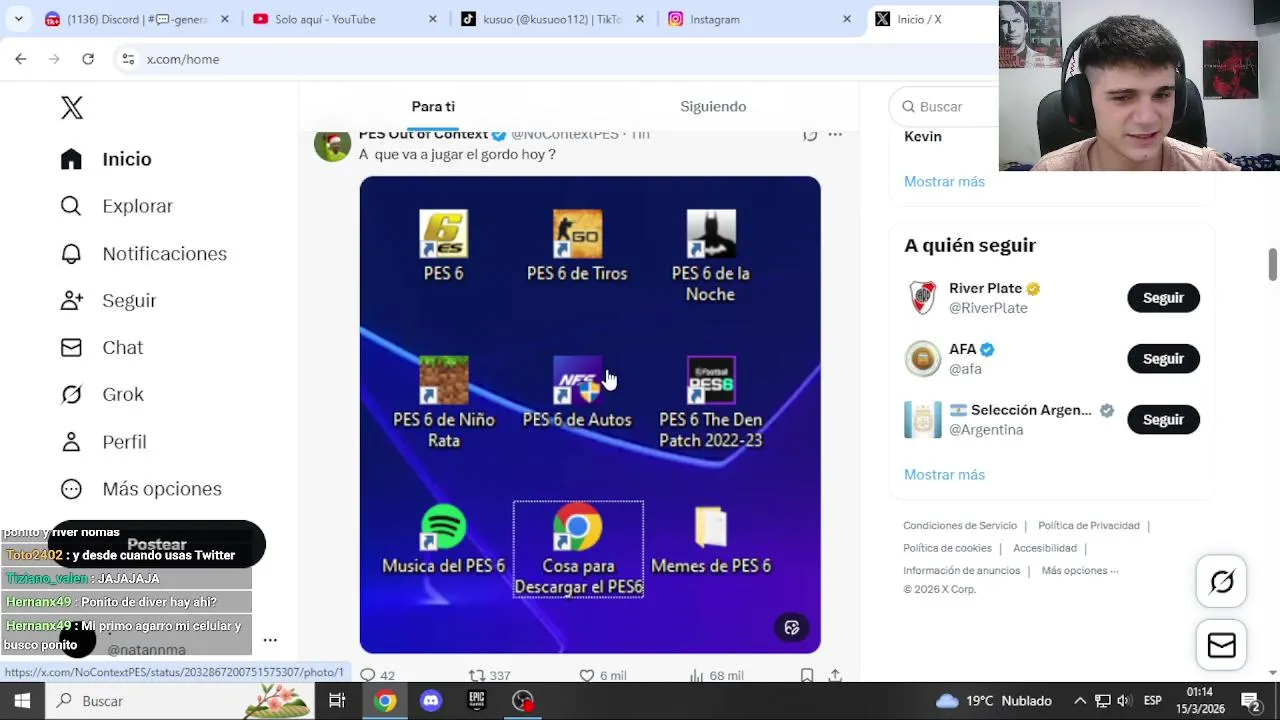Image resolution: width=1280 pixels, height=720 pixels.
Task: Click the magnifier icon beside Explorar
Action: click(71, 206)
